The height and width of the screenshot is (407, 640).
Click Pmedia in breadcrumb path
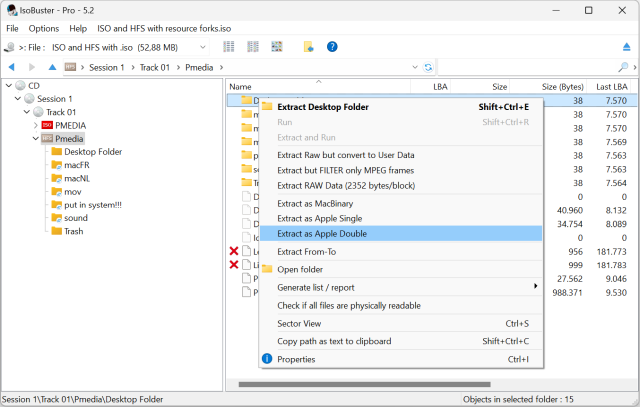[199, 67]
